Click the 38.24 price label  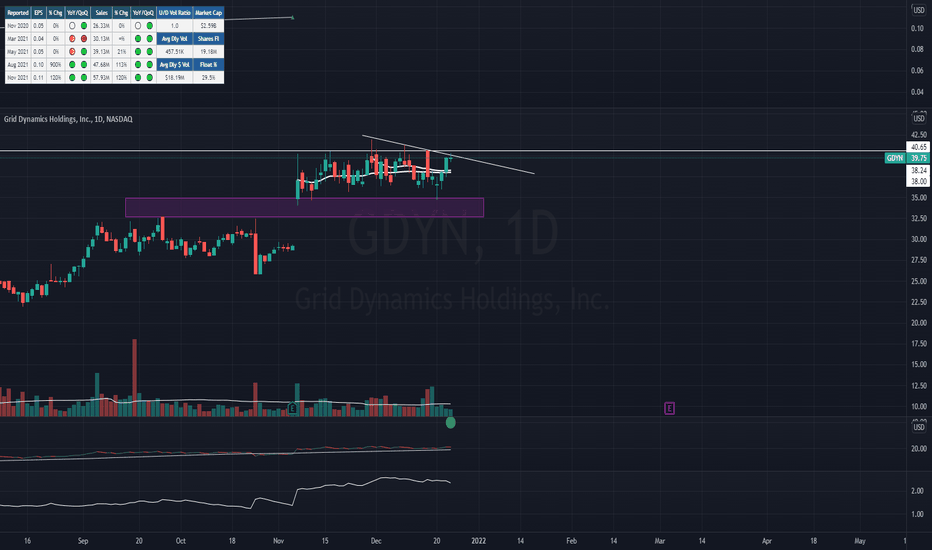click(x=918, y=170)
